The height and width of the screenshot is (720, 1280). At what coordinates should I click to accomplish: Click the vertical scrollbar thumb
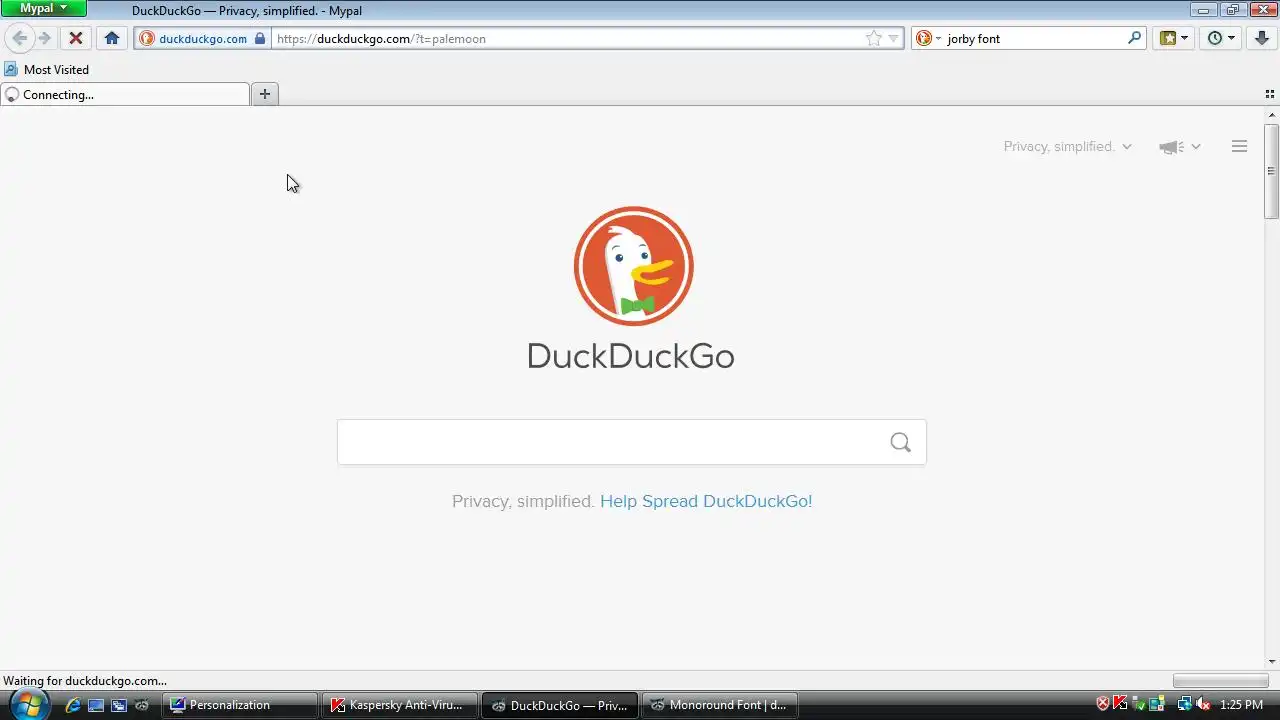1272,171
